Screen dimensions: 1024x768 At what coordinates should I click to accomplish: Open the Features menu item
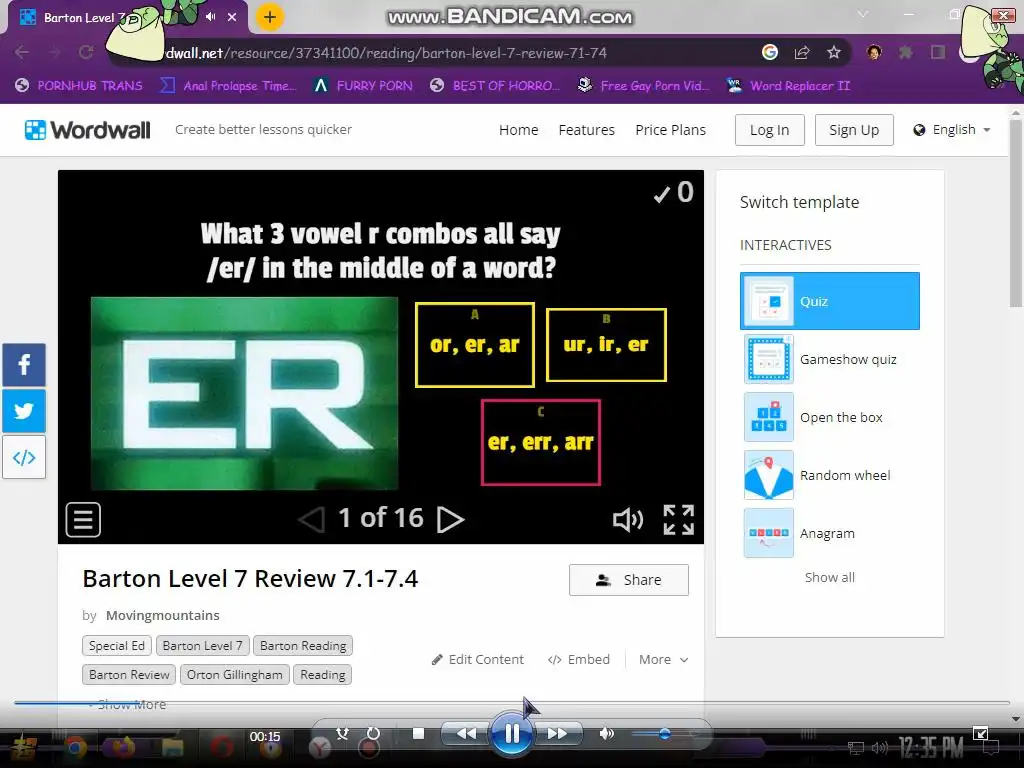[x=586, y=130]
